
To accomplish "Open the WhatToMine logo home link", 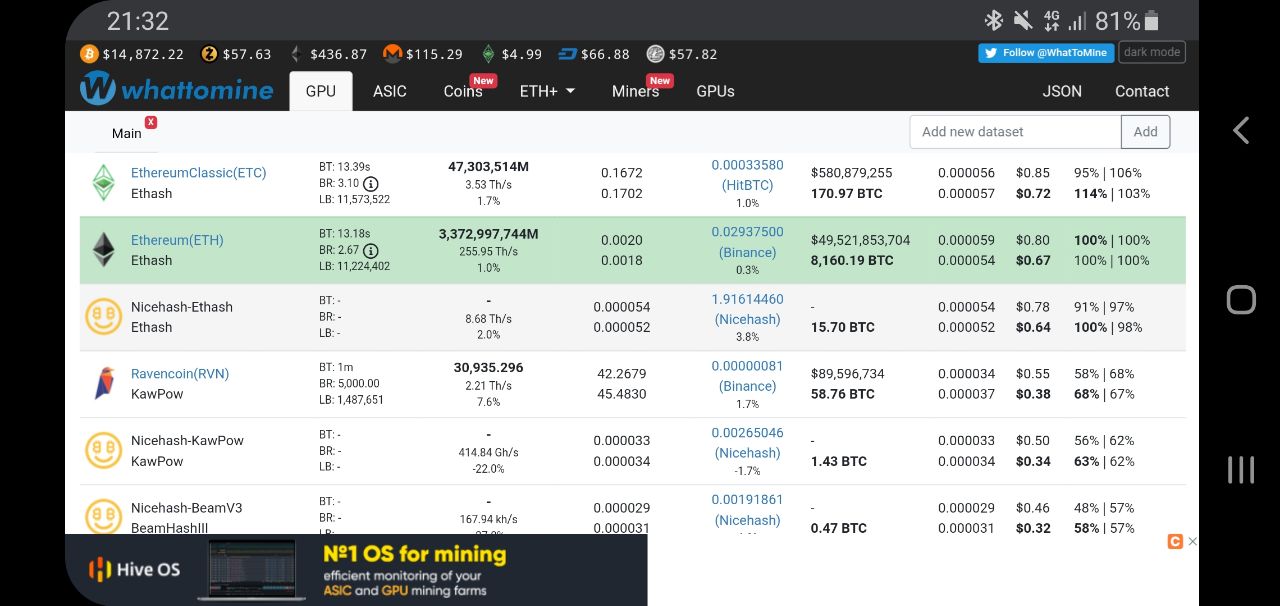I will point(176,89).
